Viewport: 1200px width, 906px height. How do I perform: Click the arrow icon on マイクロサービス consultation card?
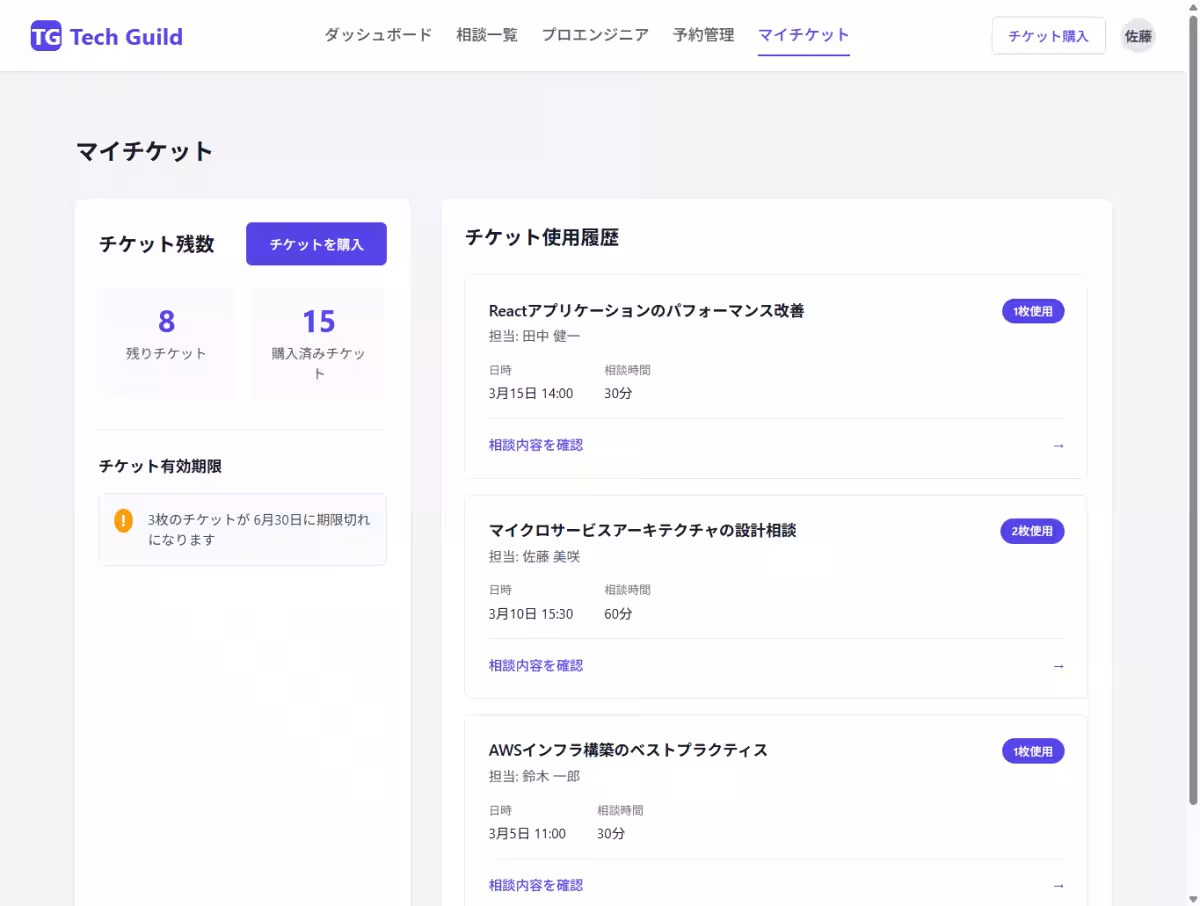pos(1058,665)
